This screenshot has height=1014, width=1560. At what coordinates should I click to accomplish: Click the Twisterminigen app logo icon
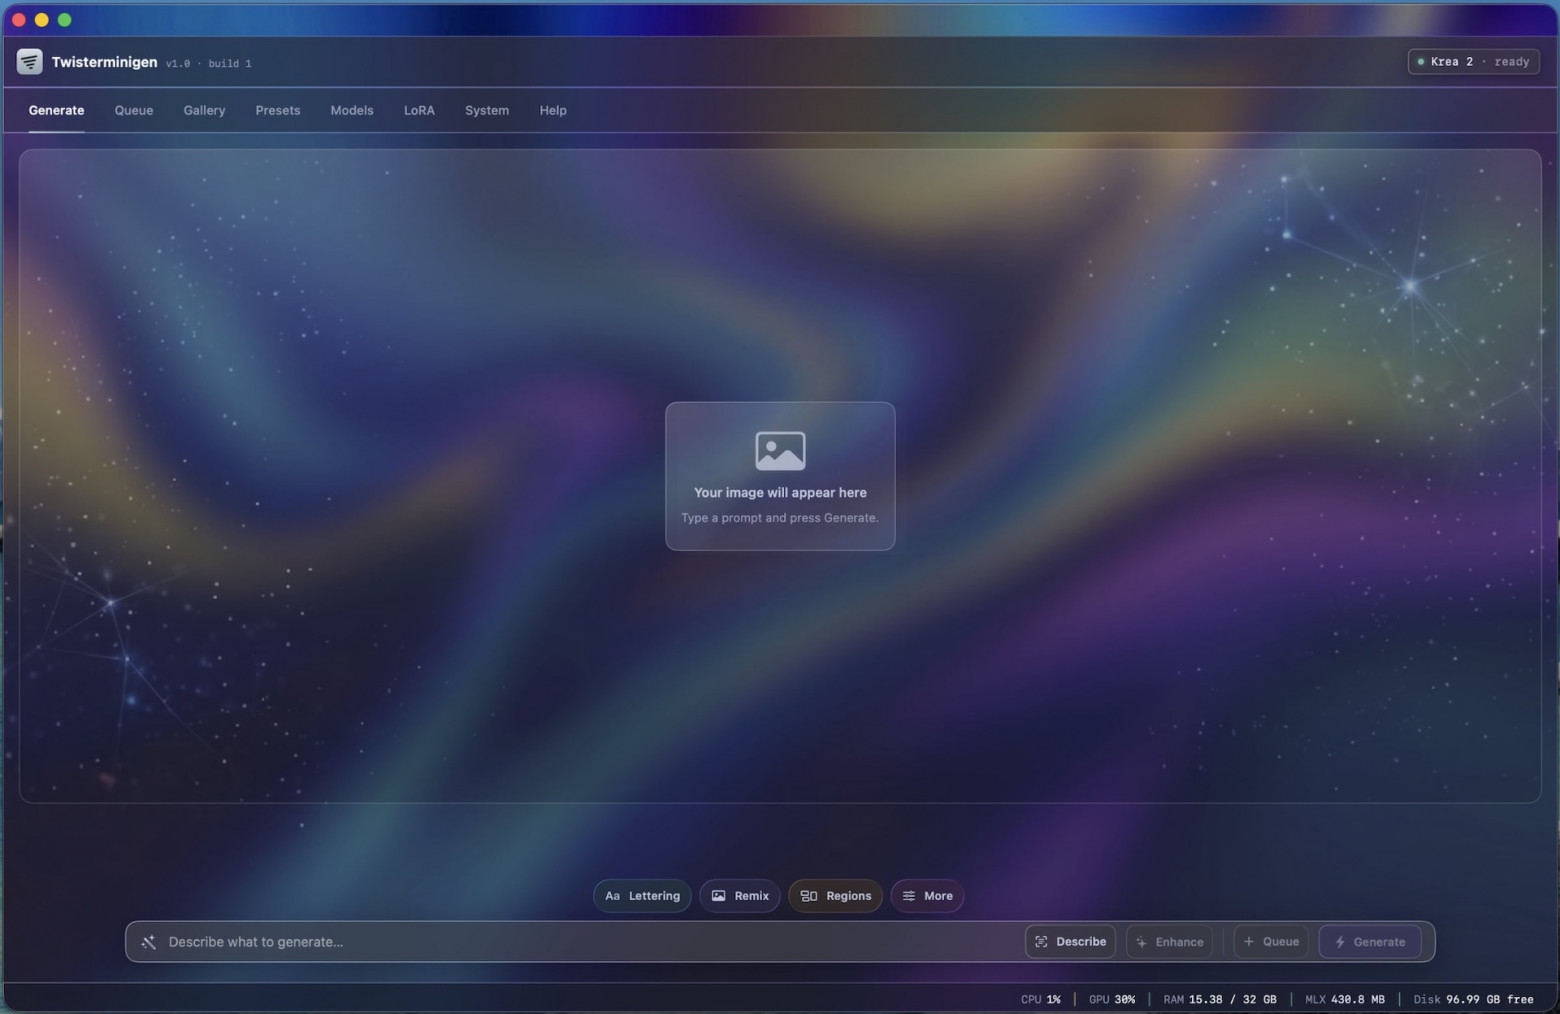[x=29, y=62]
